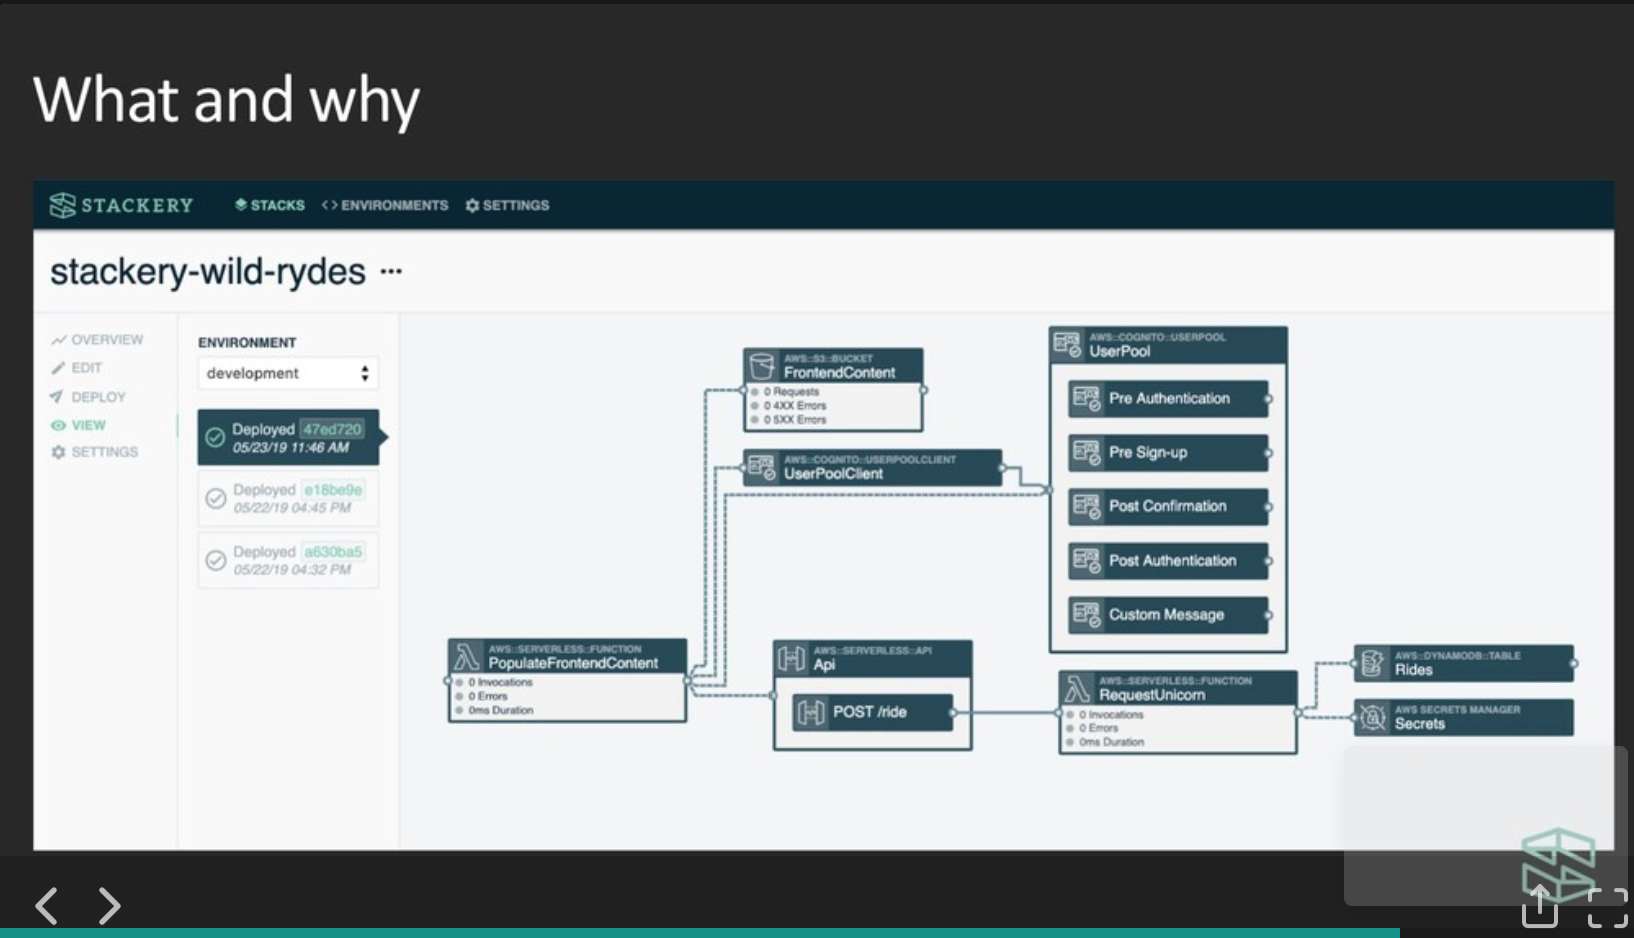Click the Edit pencil icon
This screenshot has width=1634, height=938.
tap(58, 368)
